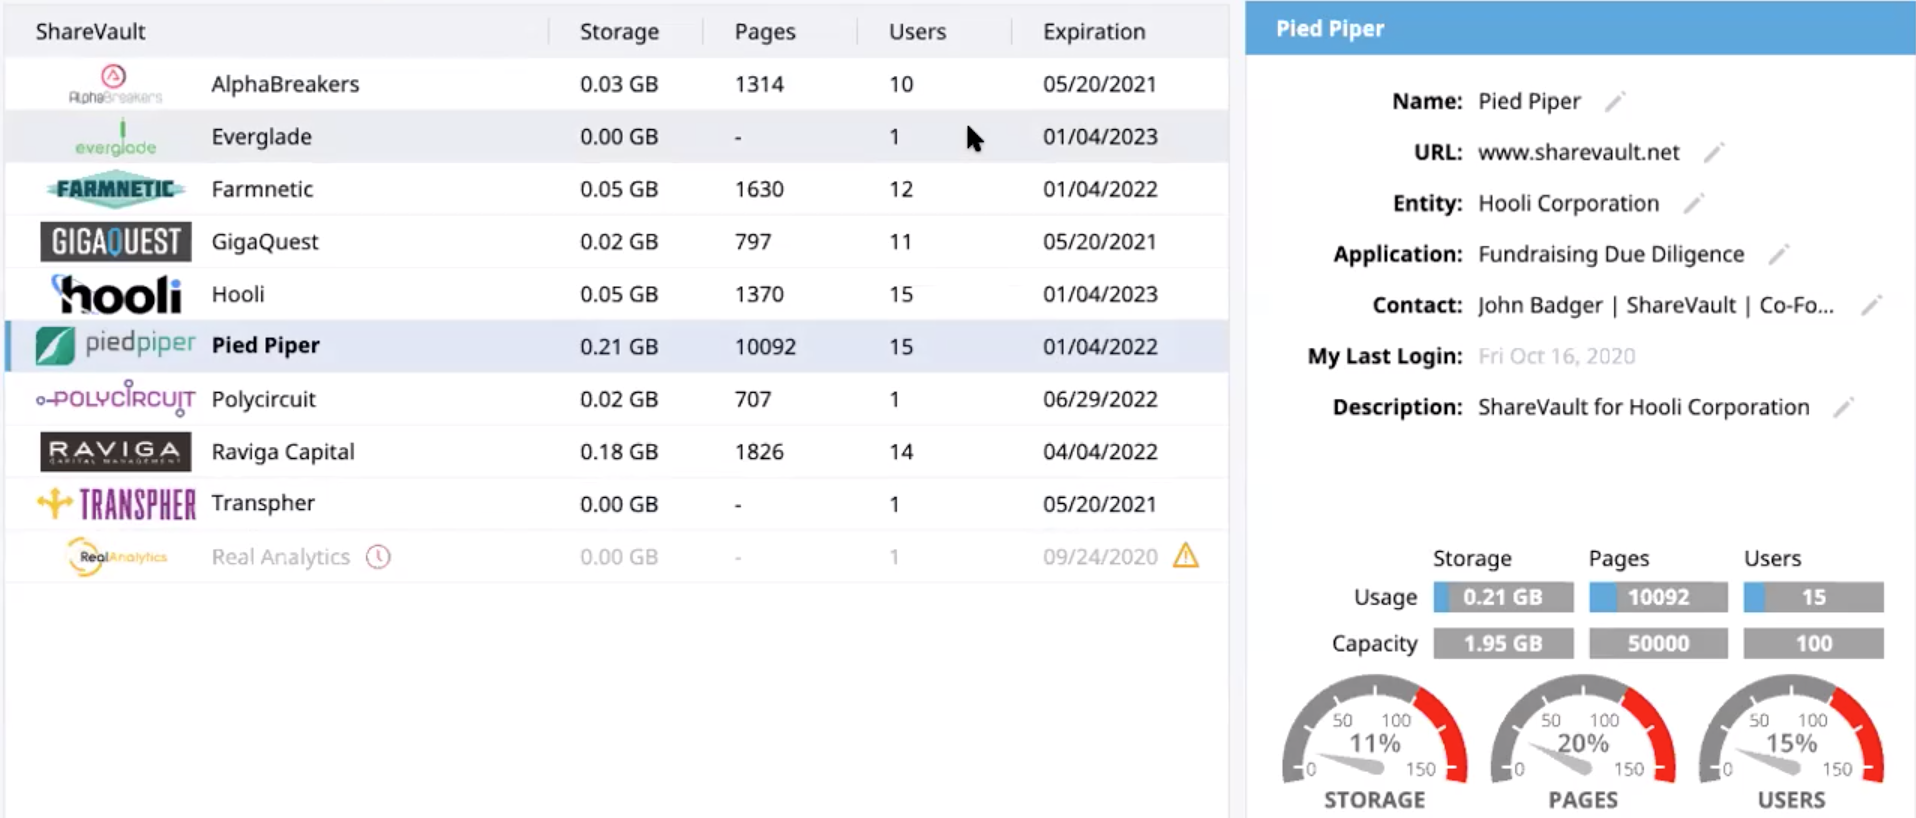Edit the Description field pencil icon
The image size is (1916, 818).
pos(1844,407)
